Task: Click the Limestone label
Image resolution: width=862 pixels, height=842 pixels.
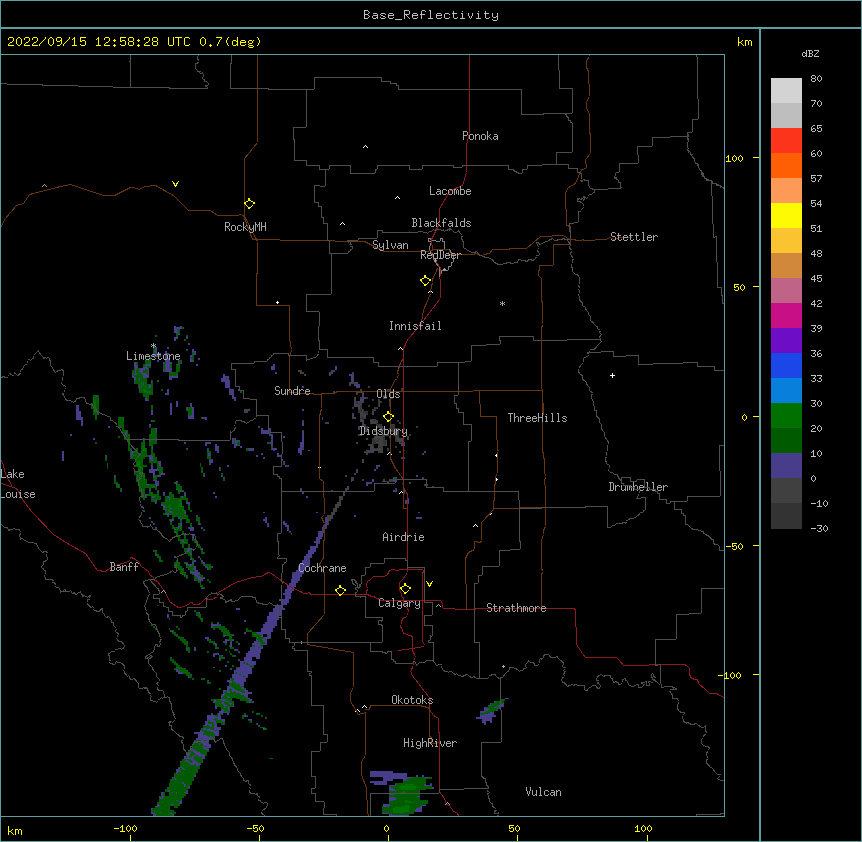Action: pyautogui.click(x=153, y=356)
